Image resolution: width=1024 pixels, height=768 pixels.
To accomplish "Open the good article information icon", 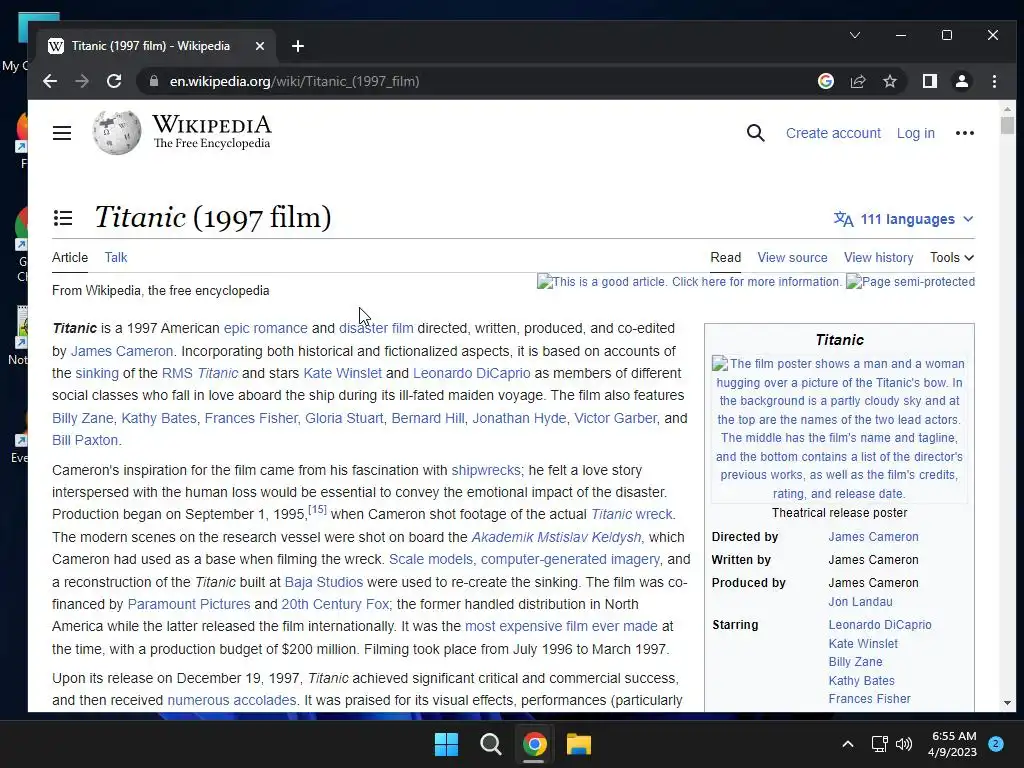I will pyautogui.click(x=689, y=281).
